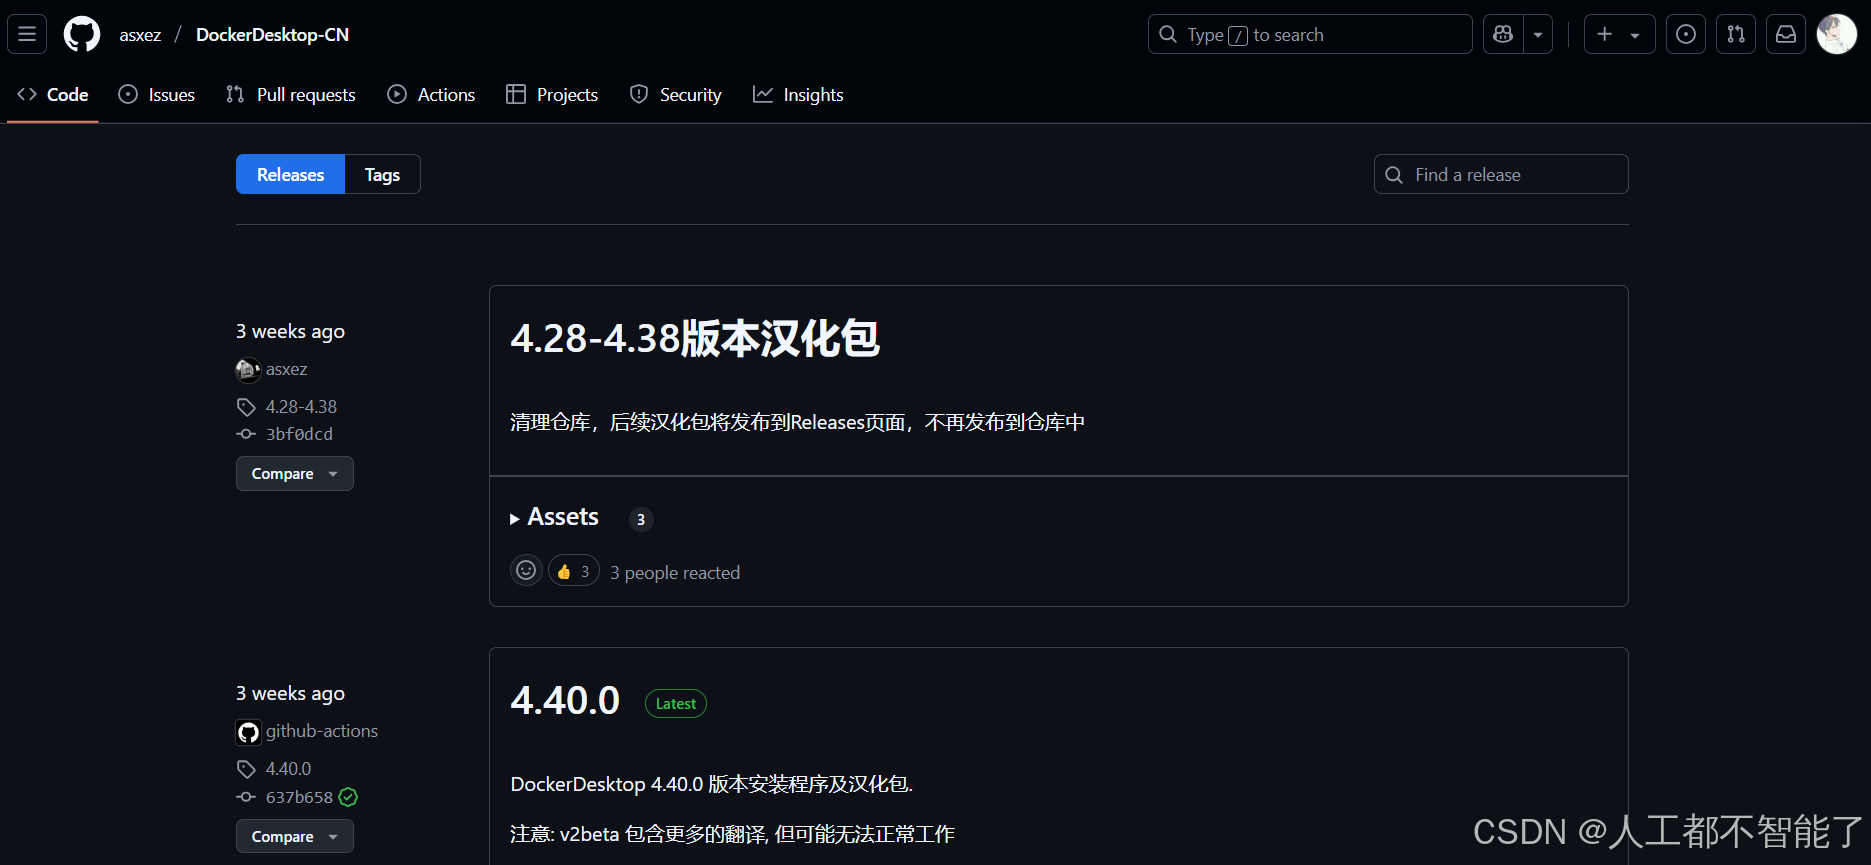Click the '3 people reacted' text
1871x865 pixels.
[x=675, y=572]
